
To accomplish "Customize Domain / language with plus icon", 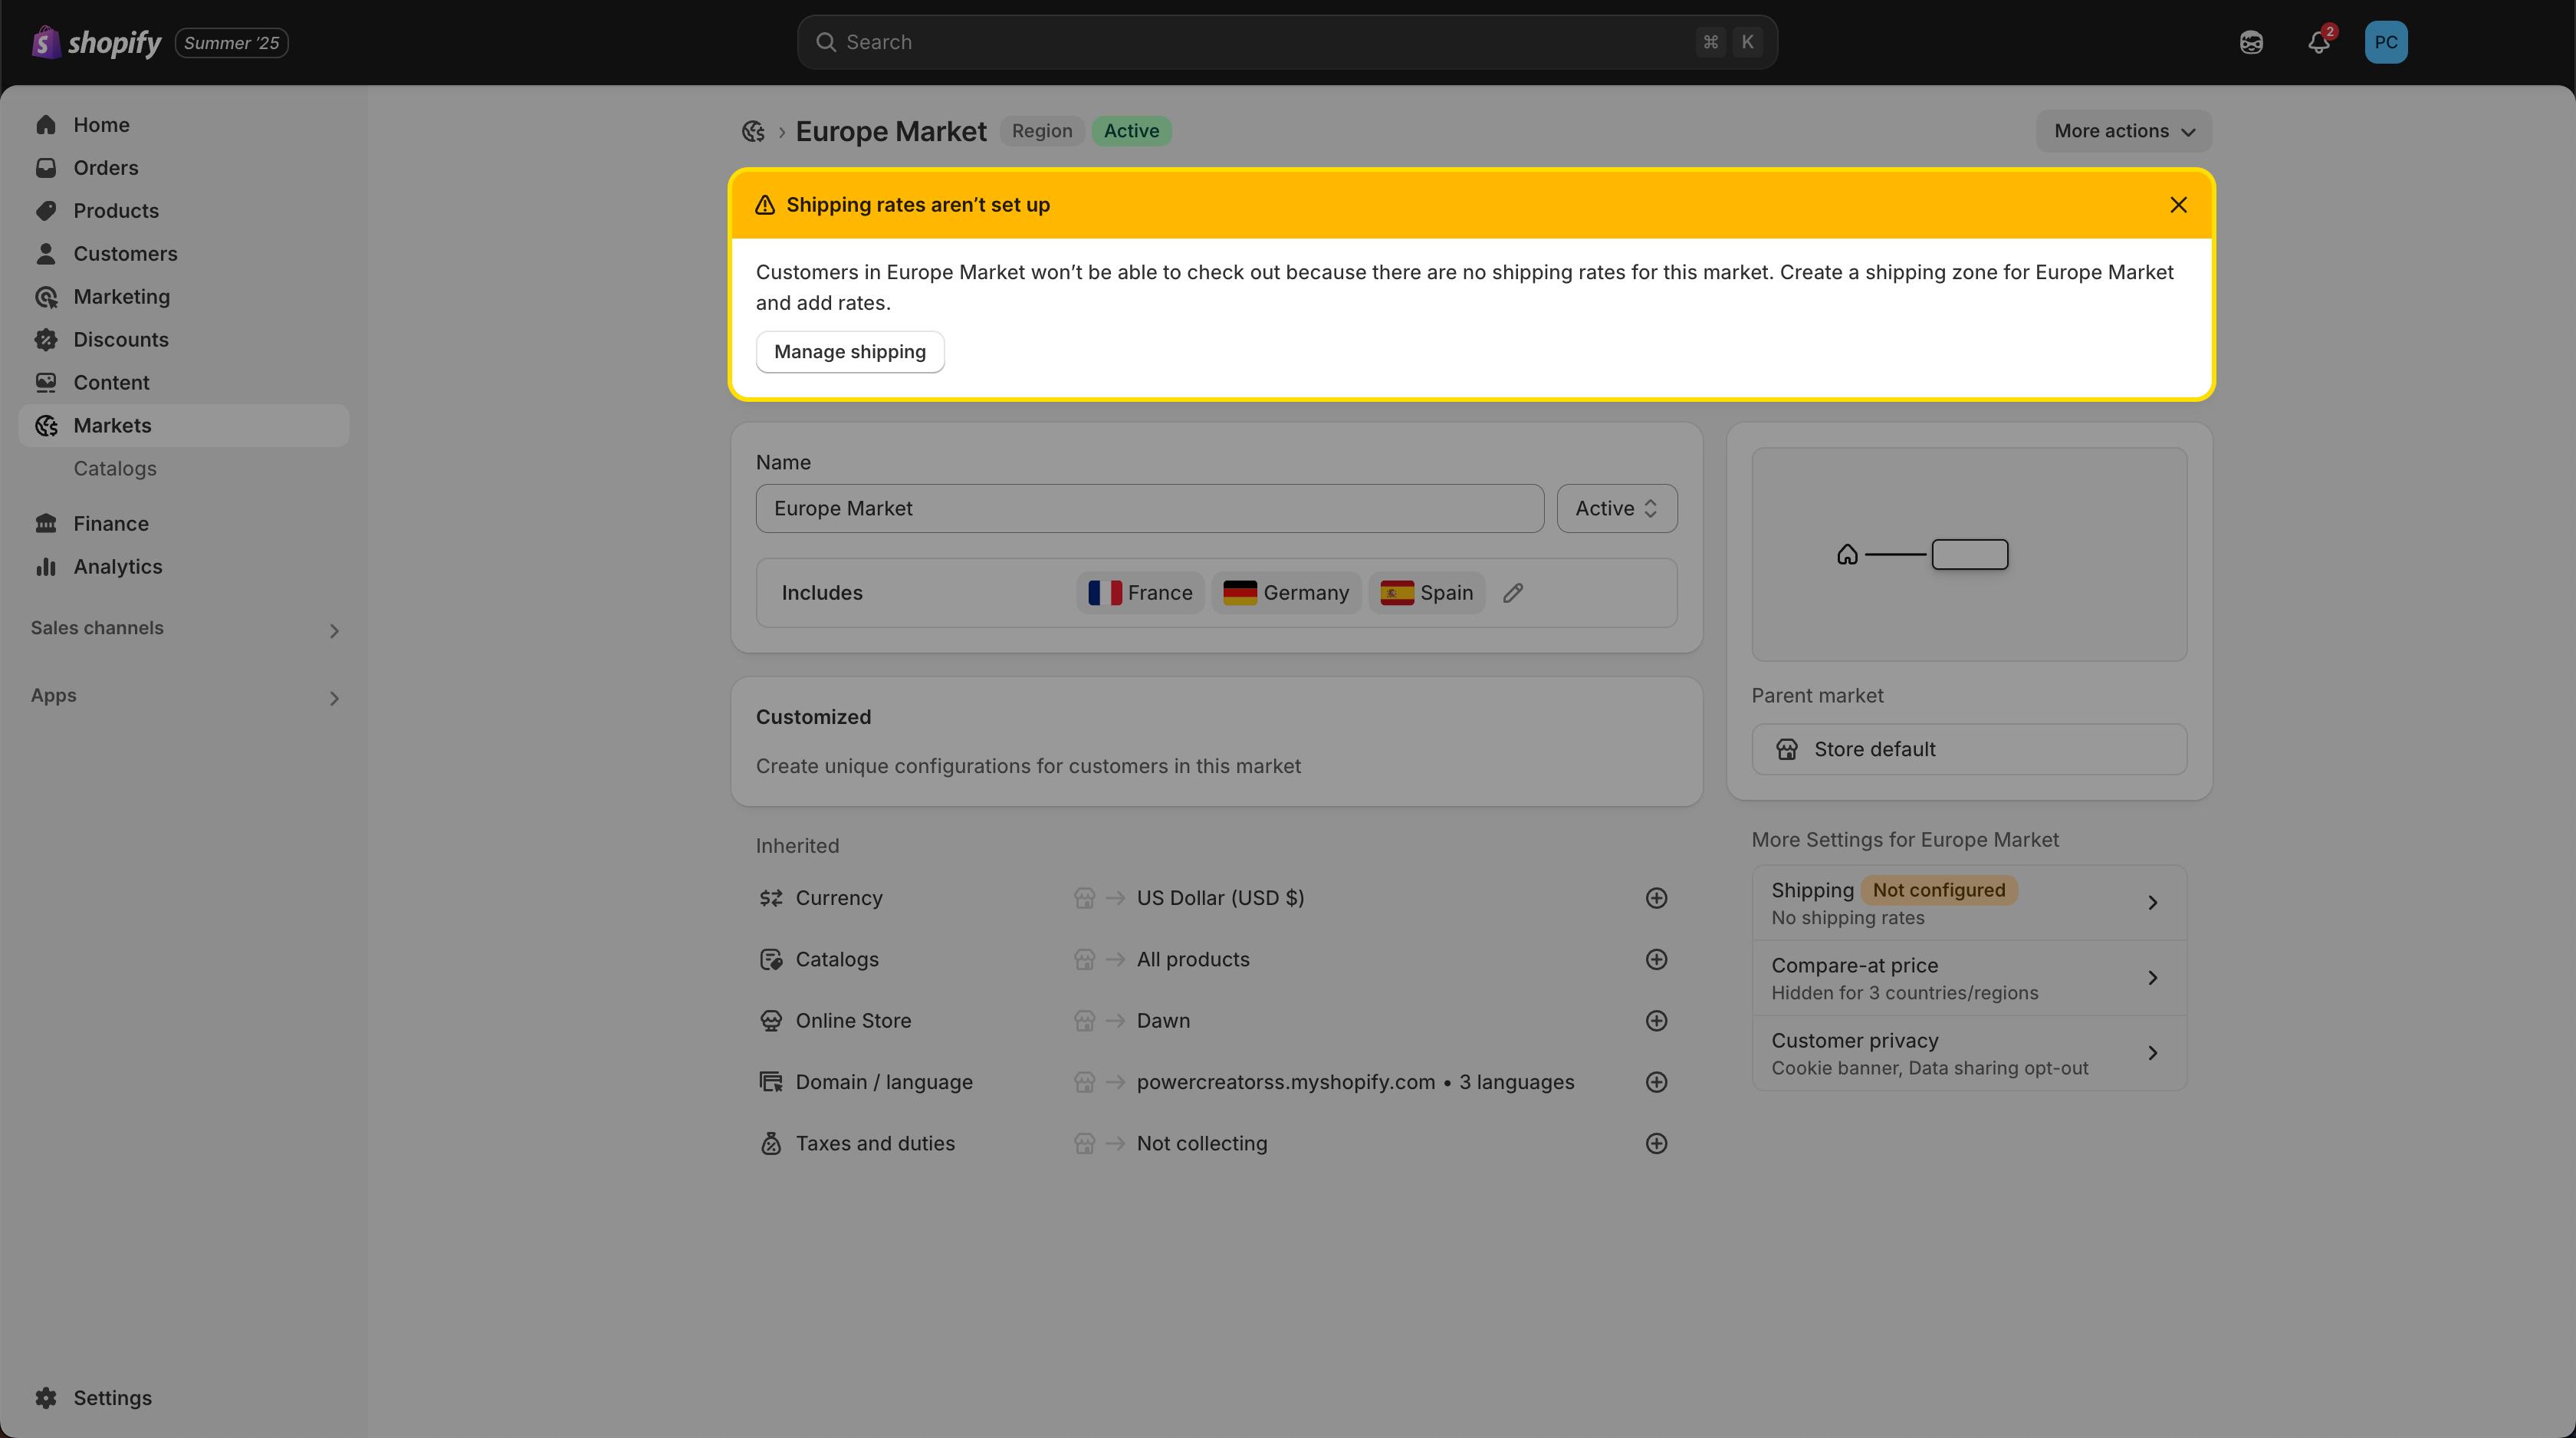I will pos(1656,1082).
